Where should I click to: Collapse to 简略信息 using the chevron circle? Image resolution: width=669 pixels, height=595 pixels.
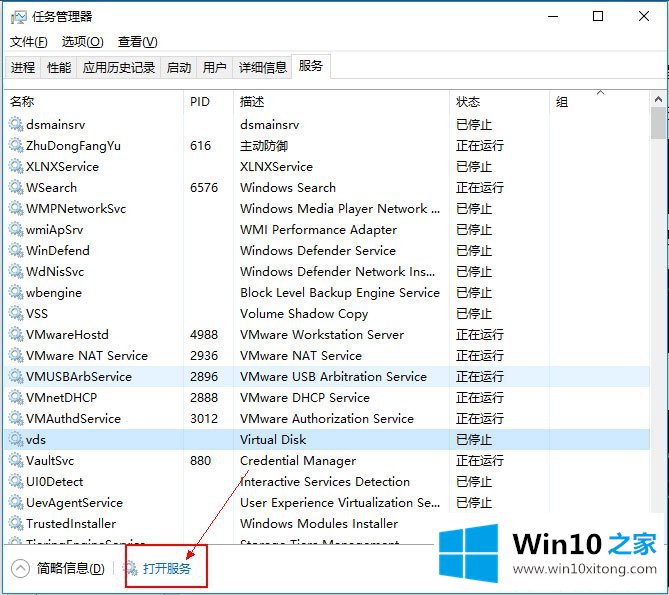pyautogui.click(x=20, y=568)
